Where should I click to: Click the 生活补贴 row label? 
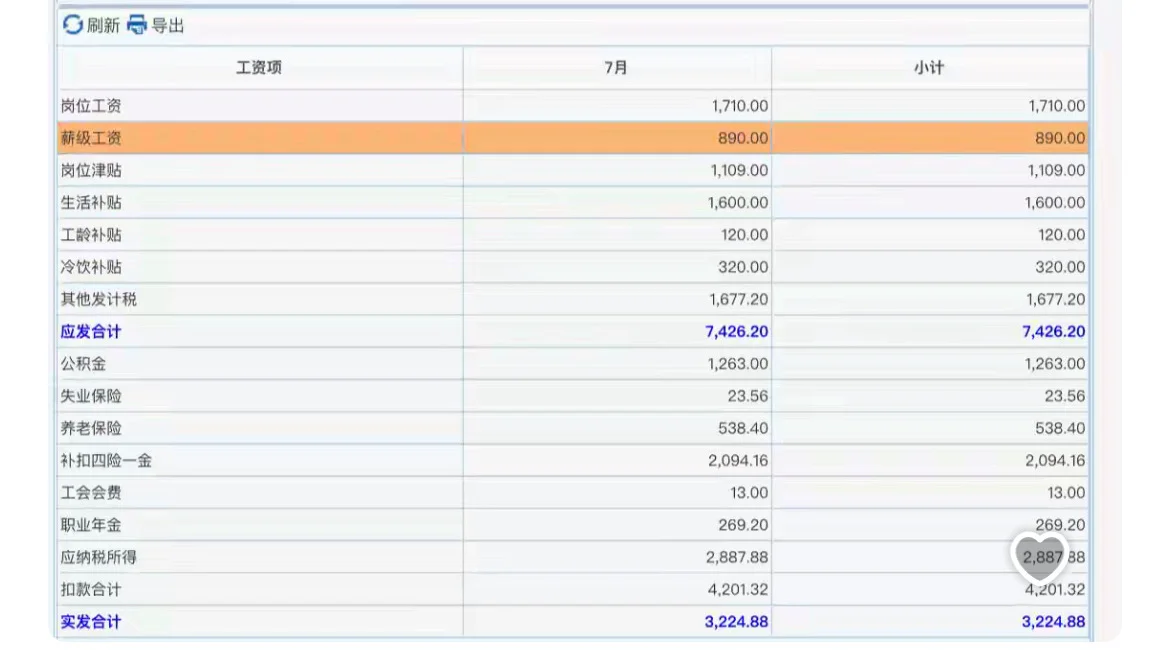(91, 202)
